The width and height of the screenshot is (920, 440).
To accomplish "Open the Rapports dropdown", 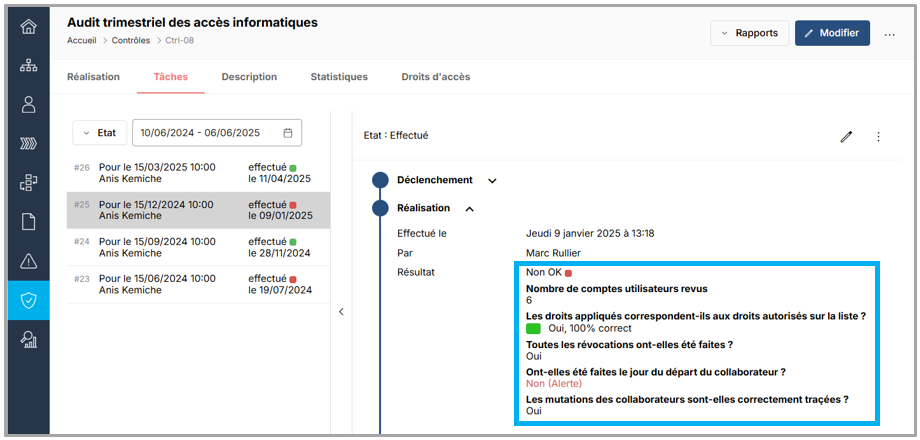I will pyautogui.click(x=749, y=33).
